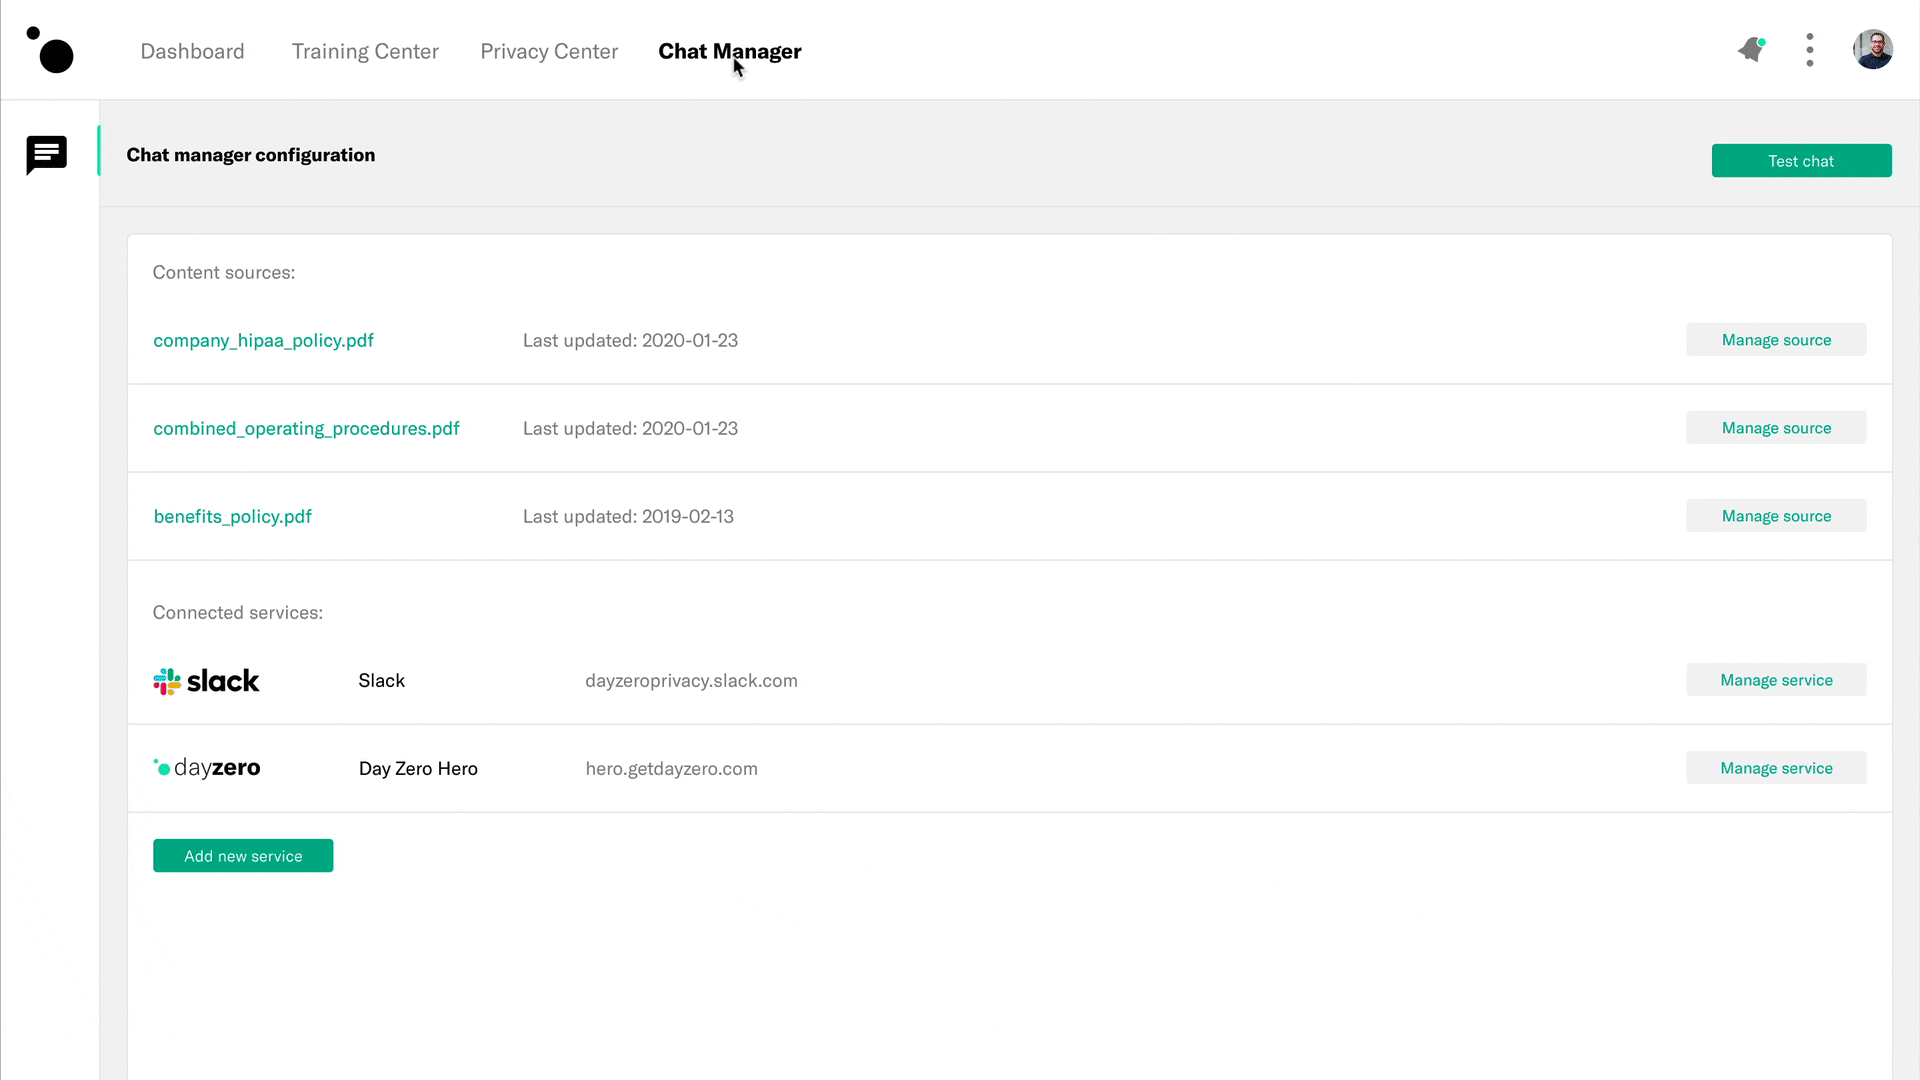This screenshot has height=1080, width=1920.
Task: Click Manage source for benefits_policy.pdf
Action: click(1776, 516)
